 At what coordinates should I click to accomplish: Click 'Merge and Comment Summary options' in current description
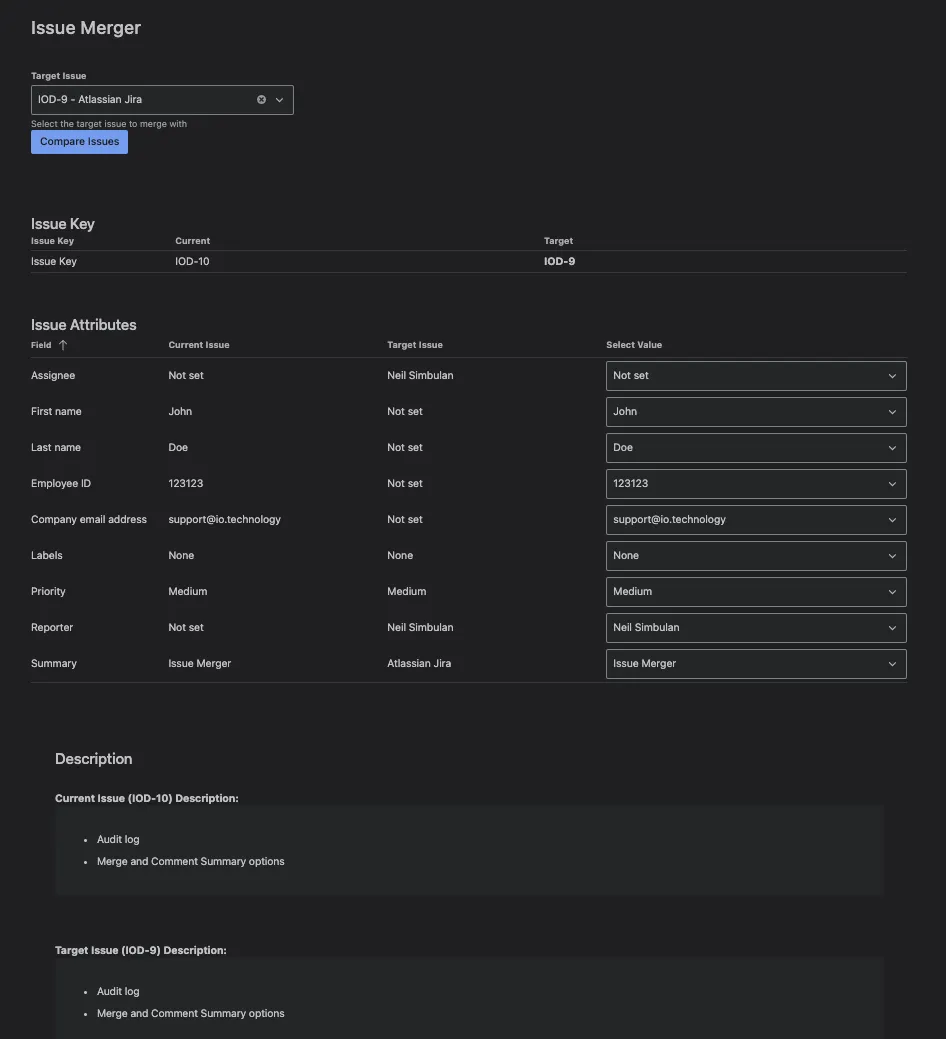click(x=191, y=861)
